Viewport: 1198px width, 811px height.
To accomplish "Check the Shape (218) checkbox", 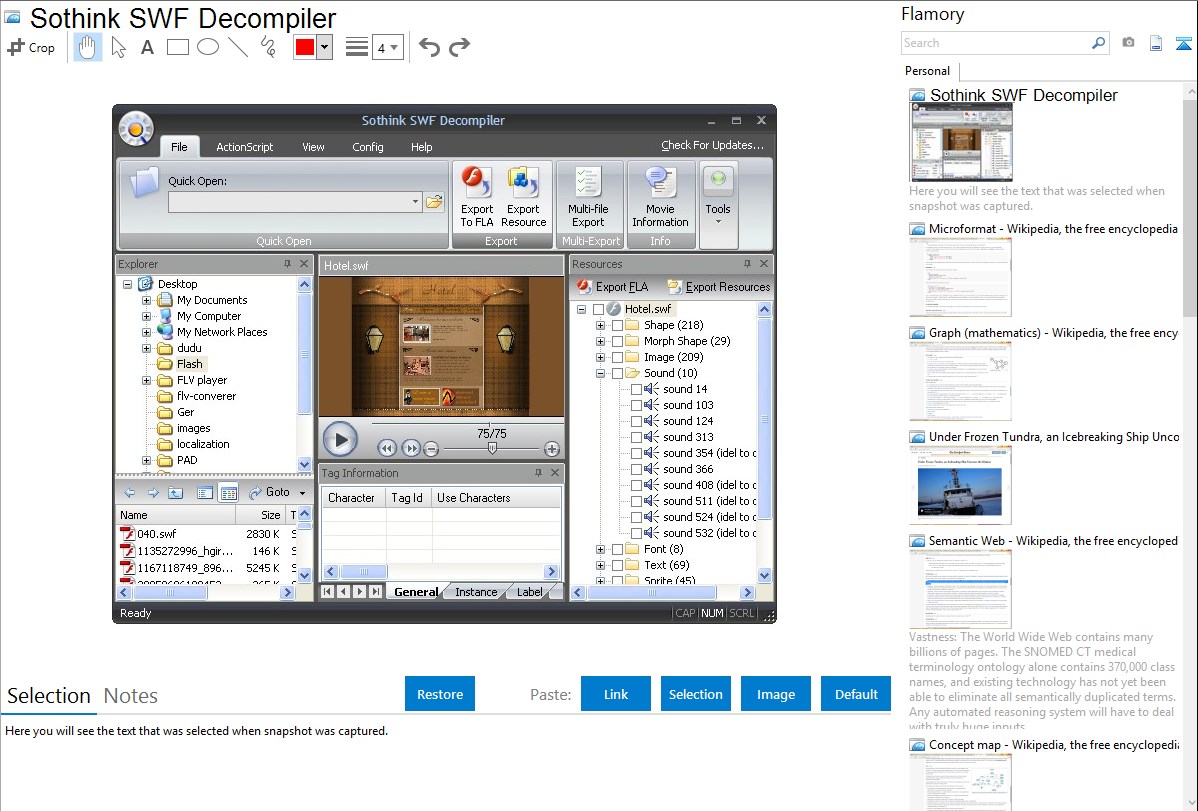I will pos(617,326).
